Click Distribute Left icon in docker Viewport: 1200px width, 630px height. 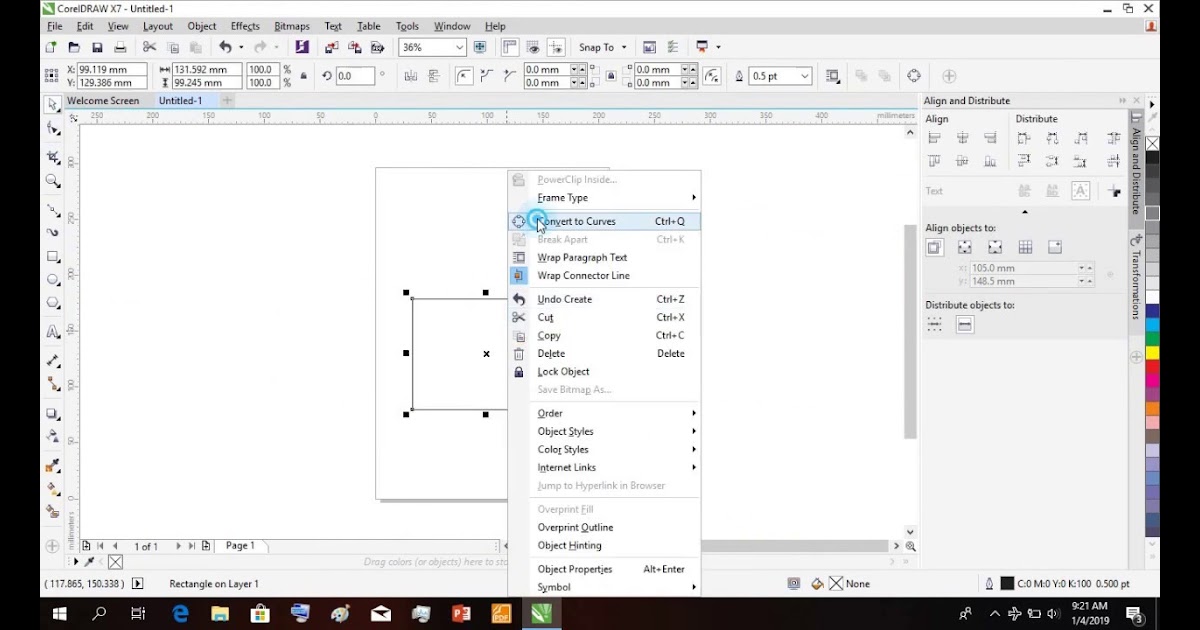click(1024, 138)
